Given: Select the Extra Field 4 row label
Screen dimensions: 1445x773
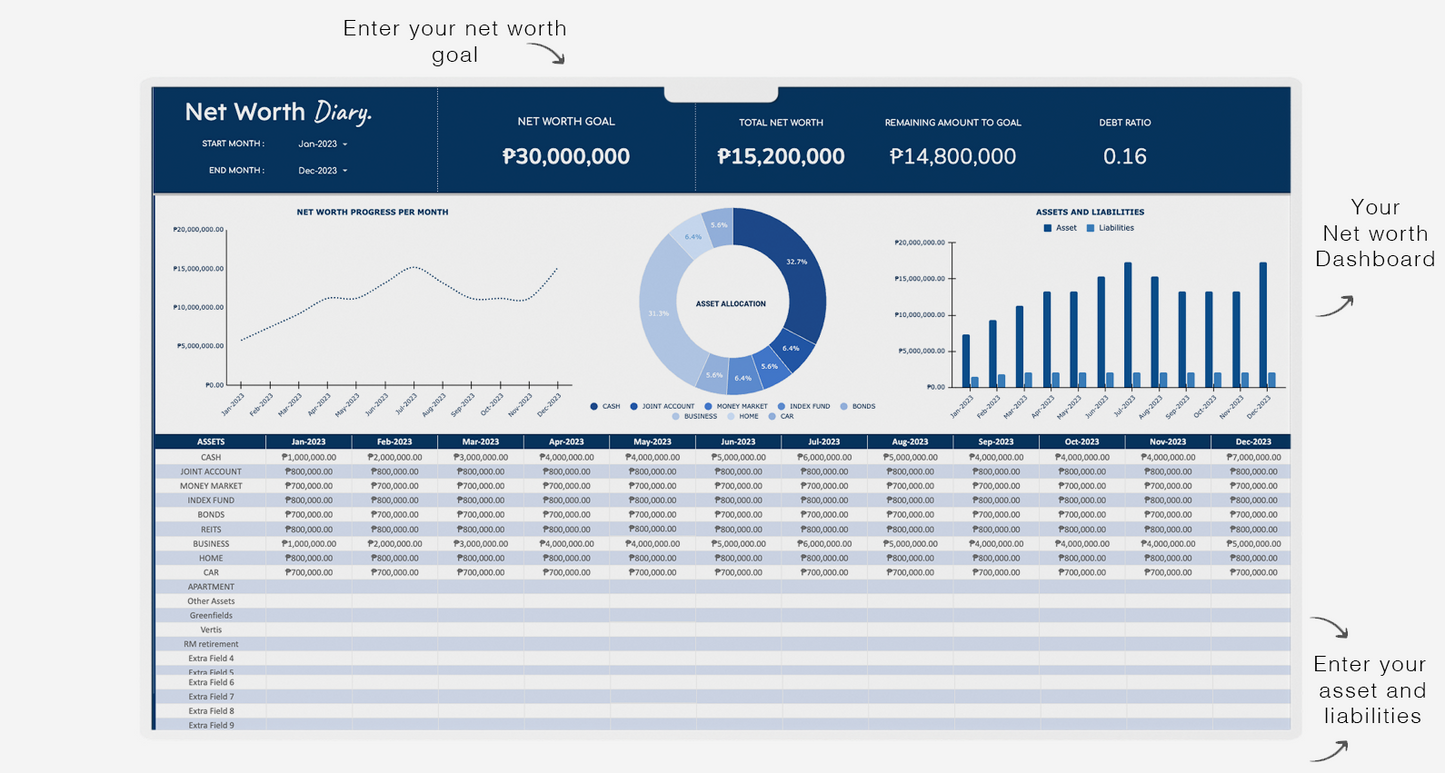Looking at the screenshot, I should pos(210,658).
